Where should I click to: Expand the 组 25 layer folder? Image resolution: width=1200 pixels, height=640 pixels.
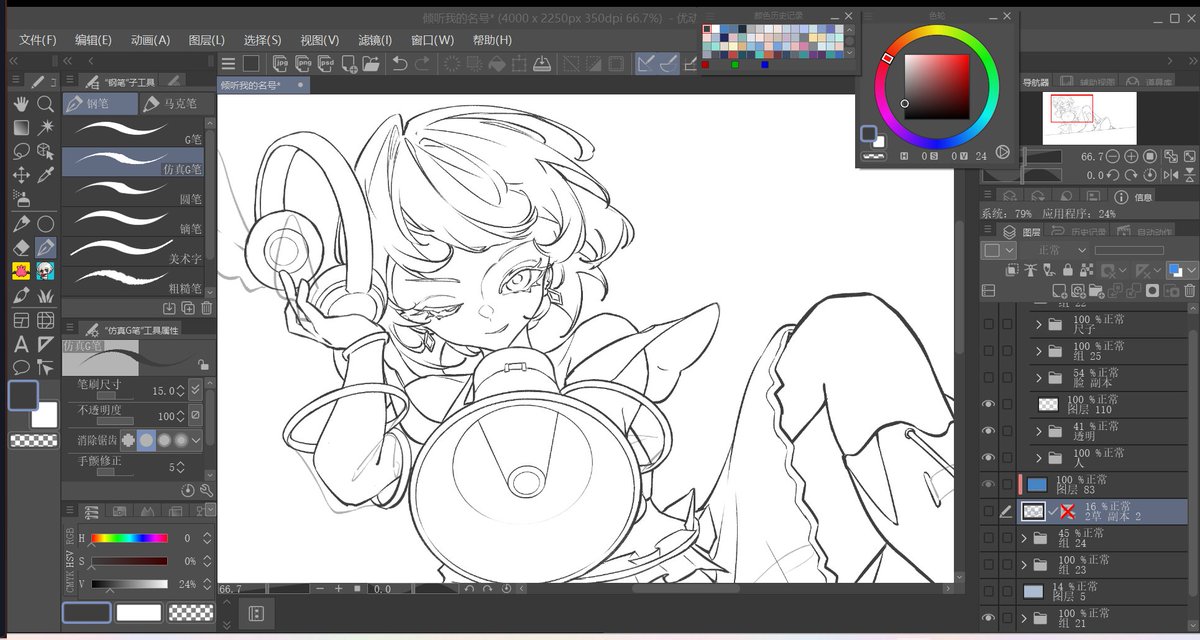click(1039, 351)
